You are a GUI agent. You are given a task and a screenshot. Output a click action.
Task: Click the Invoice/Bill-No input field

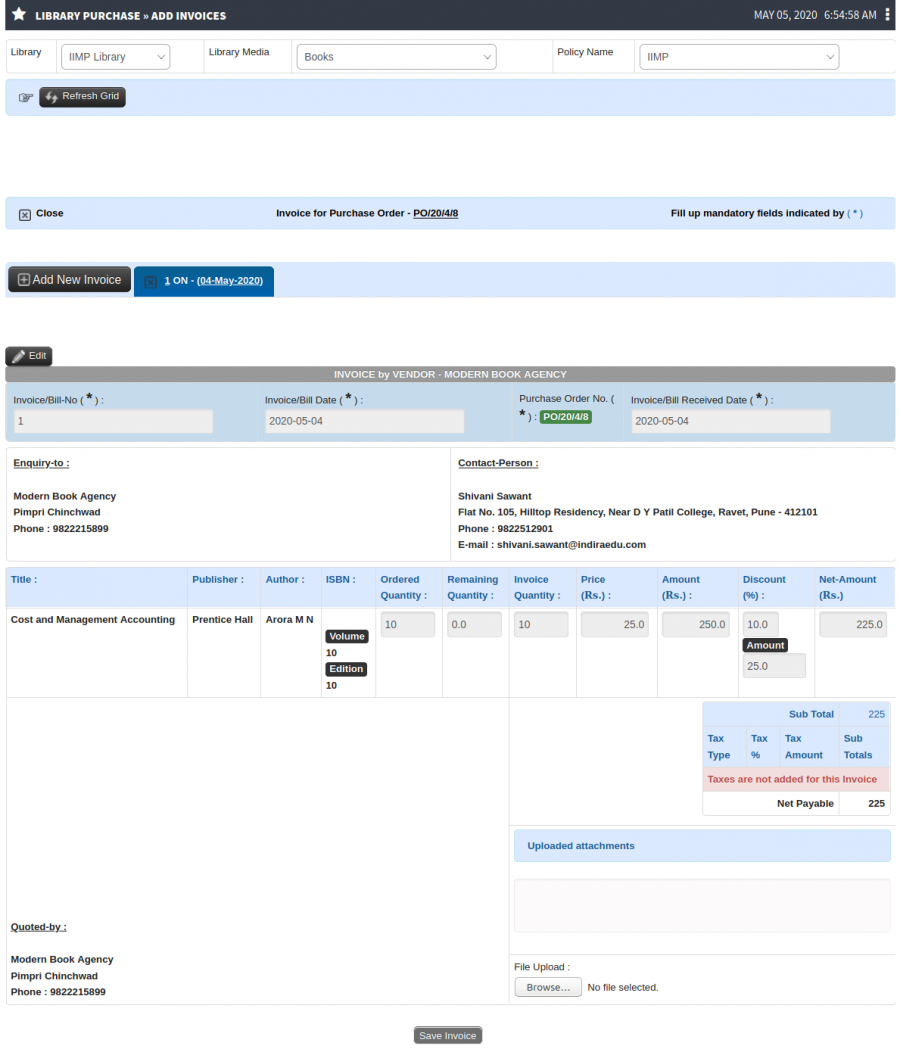pyautogui.click(x=113, y=421)
